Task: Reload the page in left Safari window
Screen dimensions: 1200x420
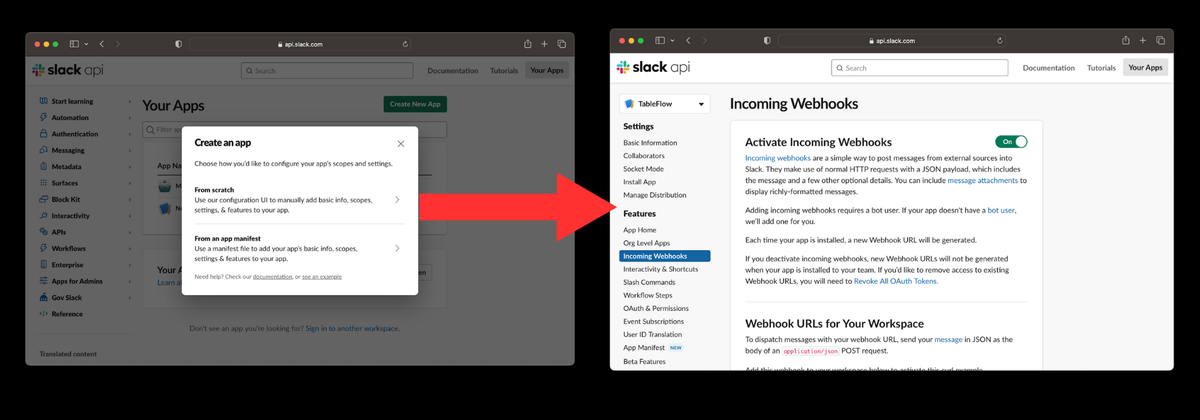Action: point(405,44)
